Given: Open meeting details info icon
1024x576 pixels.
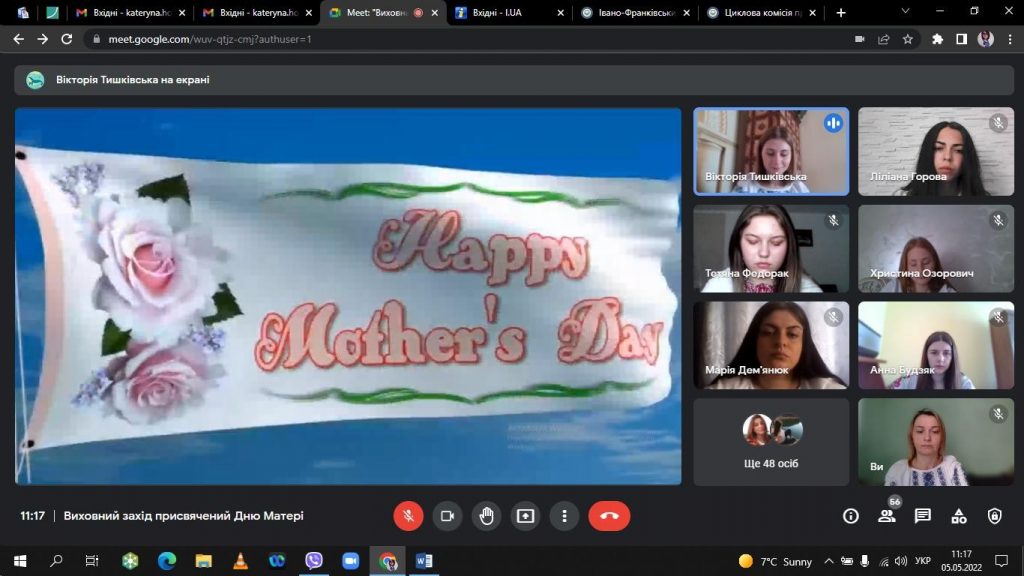Looking at the screenshot, I should tap(851, 516).
